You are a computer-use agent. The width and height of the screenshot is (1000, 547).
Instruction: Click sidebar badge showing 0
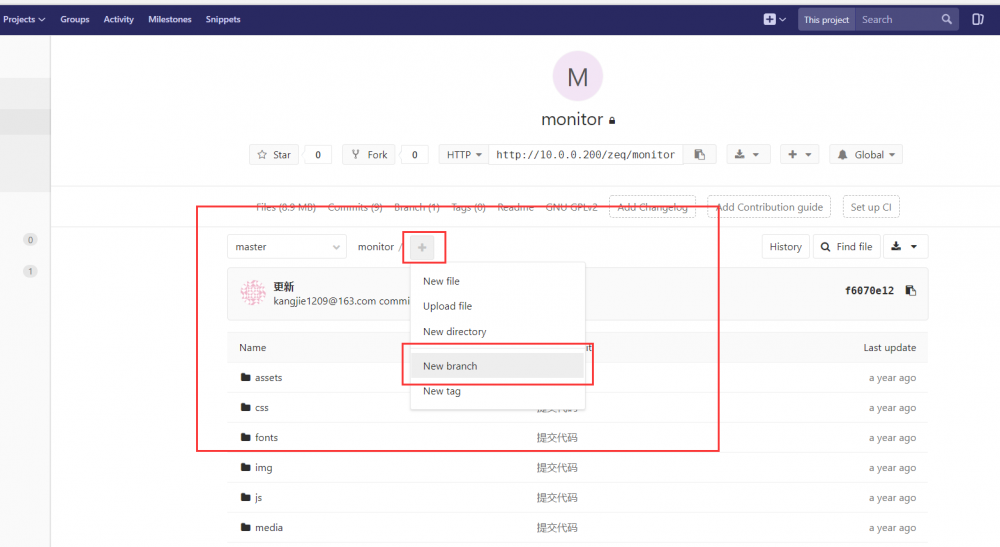(30, 240)
